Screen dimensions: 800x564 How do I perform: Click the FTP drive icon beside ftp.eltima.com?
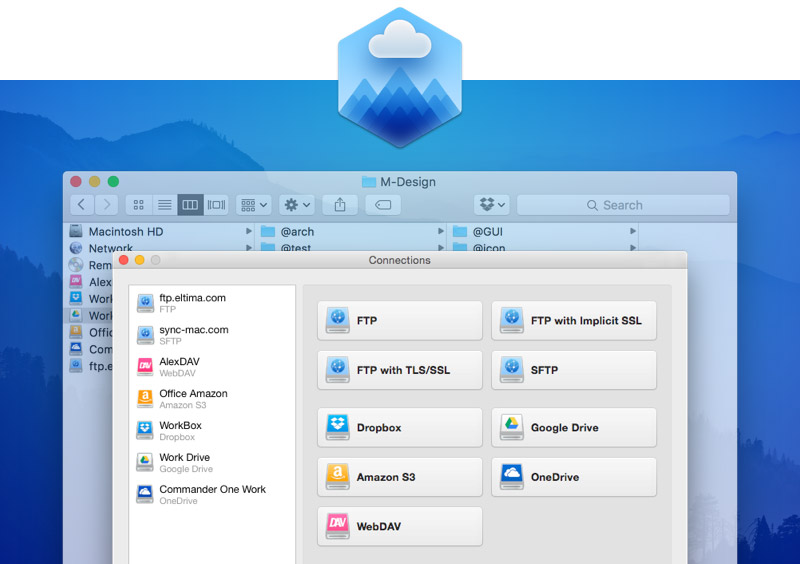pos(145,303)
